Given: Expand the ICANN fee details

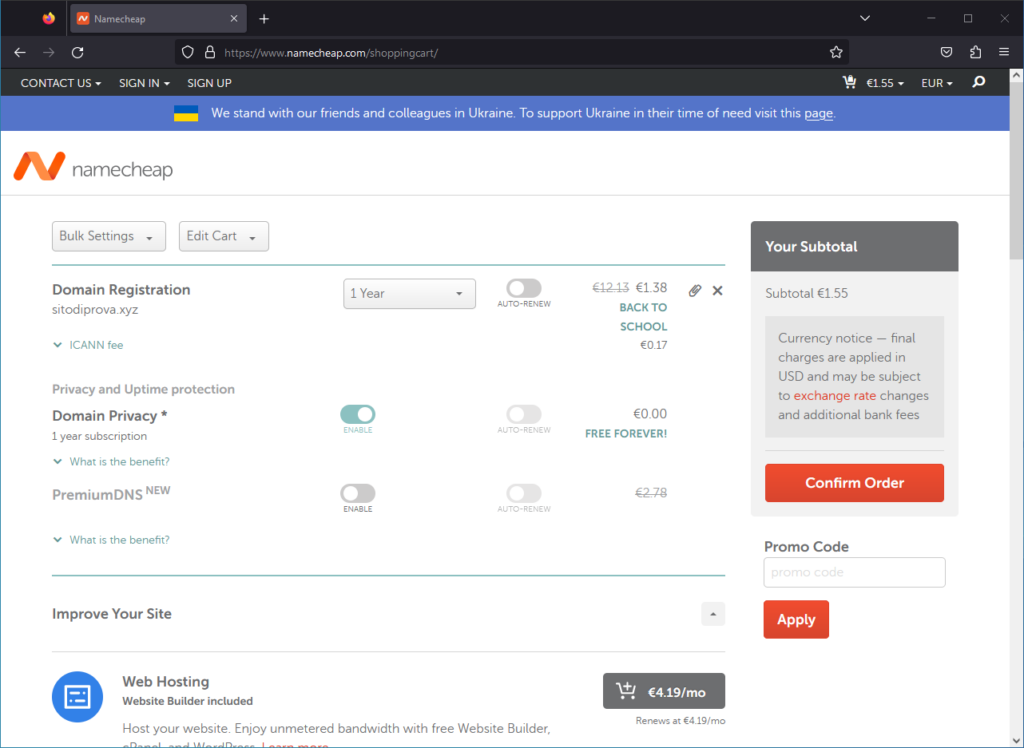Looking at the screenshot, I should pyautogui.click(x=88, y=345).
